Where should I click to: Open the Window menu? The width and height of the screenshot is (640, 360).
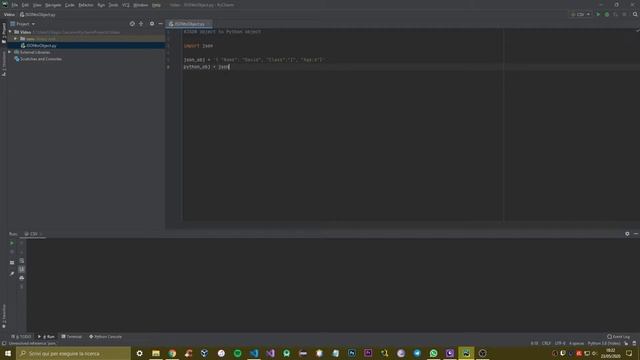(141, 5)
